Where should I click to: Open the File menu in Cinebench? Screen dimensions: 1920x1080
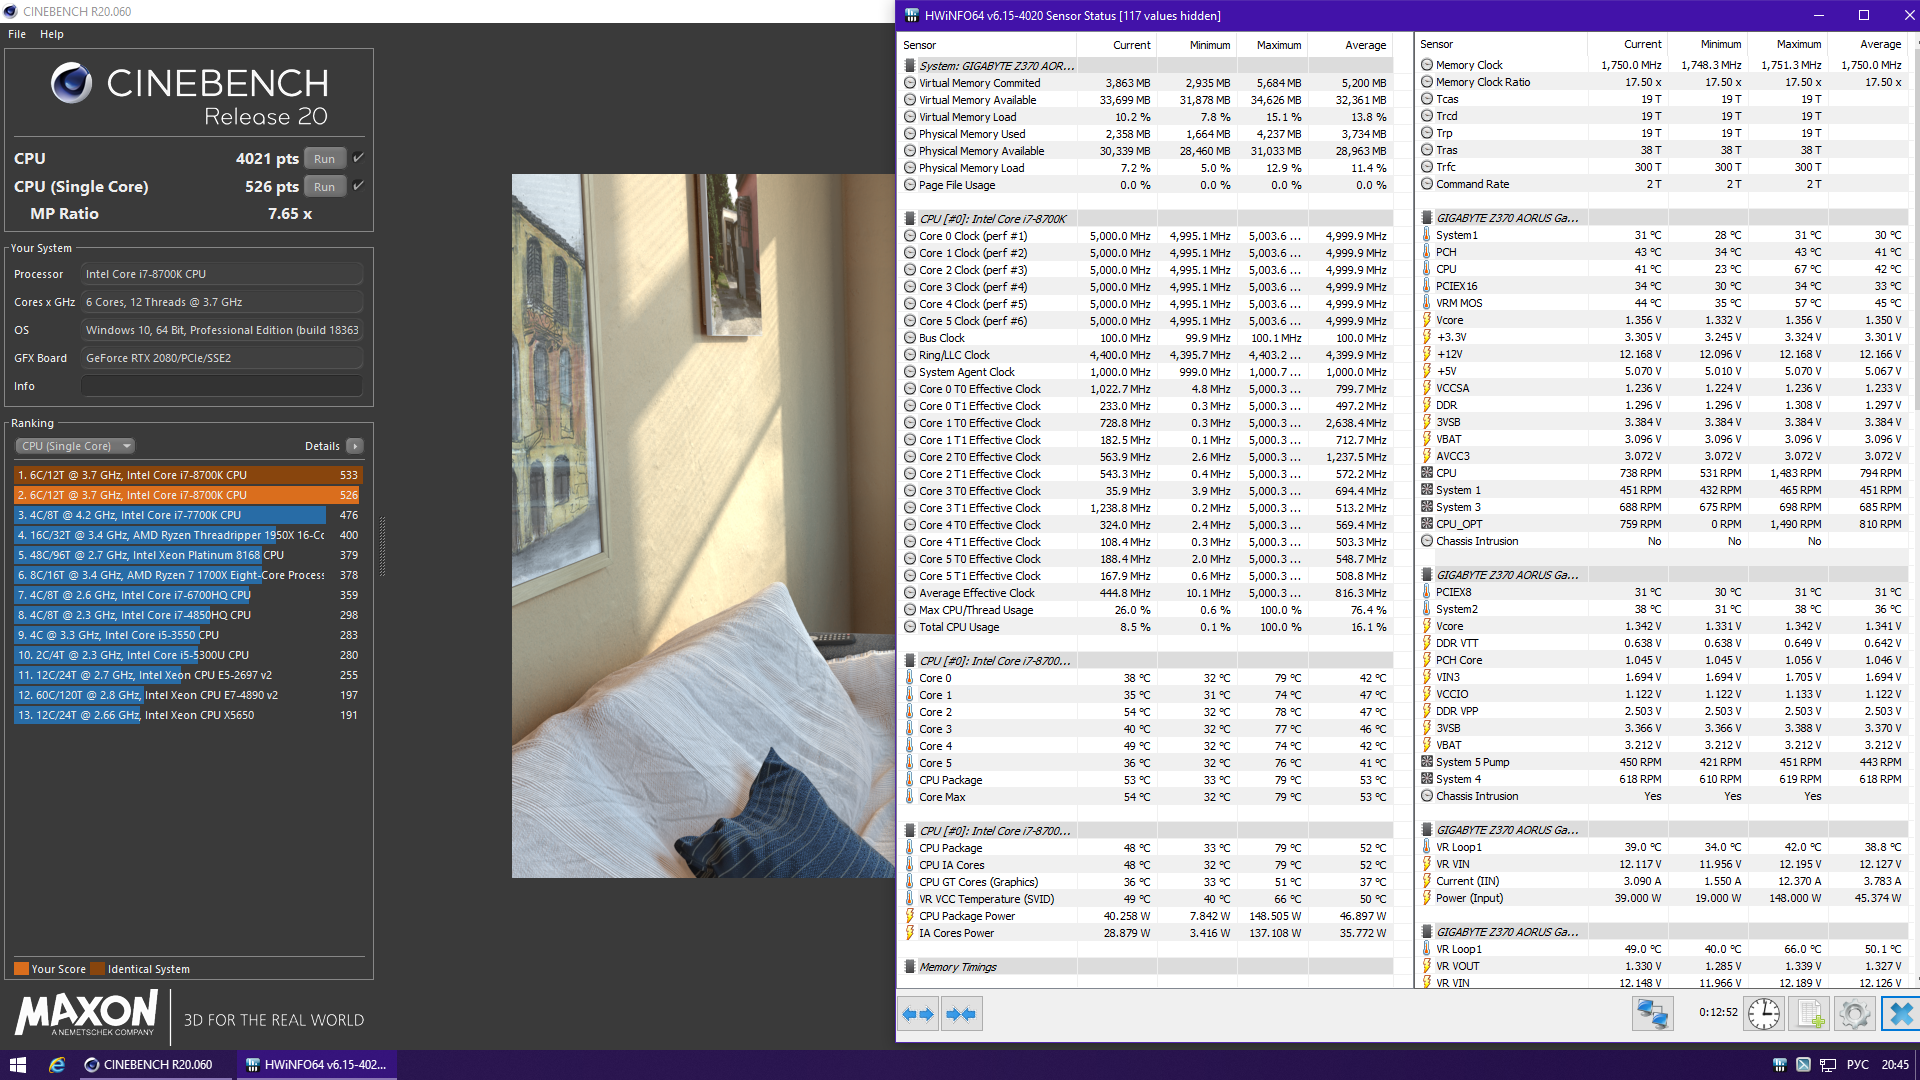tap(17, 34)
